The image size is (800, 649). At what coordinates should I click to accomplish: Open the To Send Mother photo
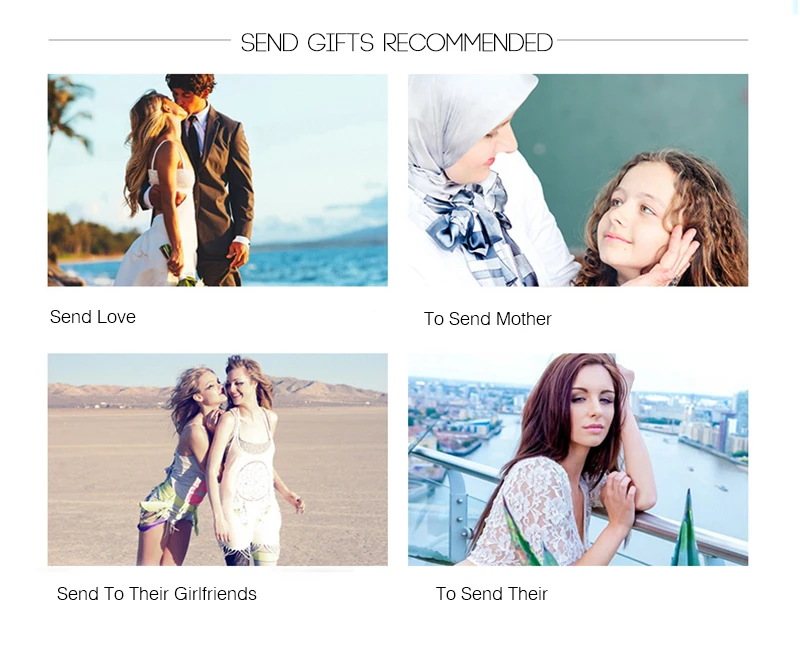click(578, 180)
